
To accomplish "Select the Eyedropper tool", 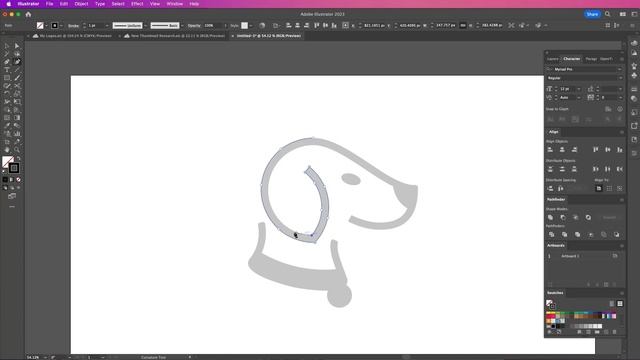I will 7,126.
